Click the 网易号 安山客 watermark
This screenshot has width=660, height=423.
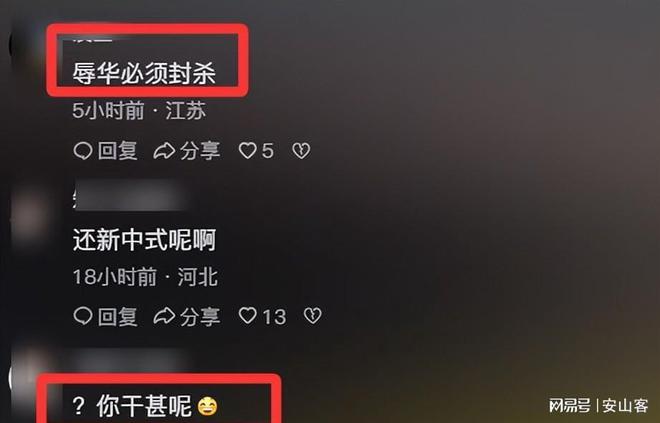pyautogui.click(x=598, y=406)
